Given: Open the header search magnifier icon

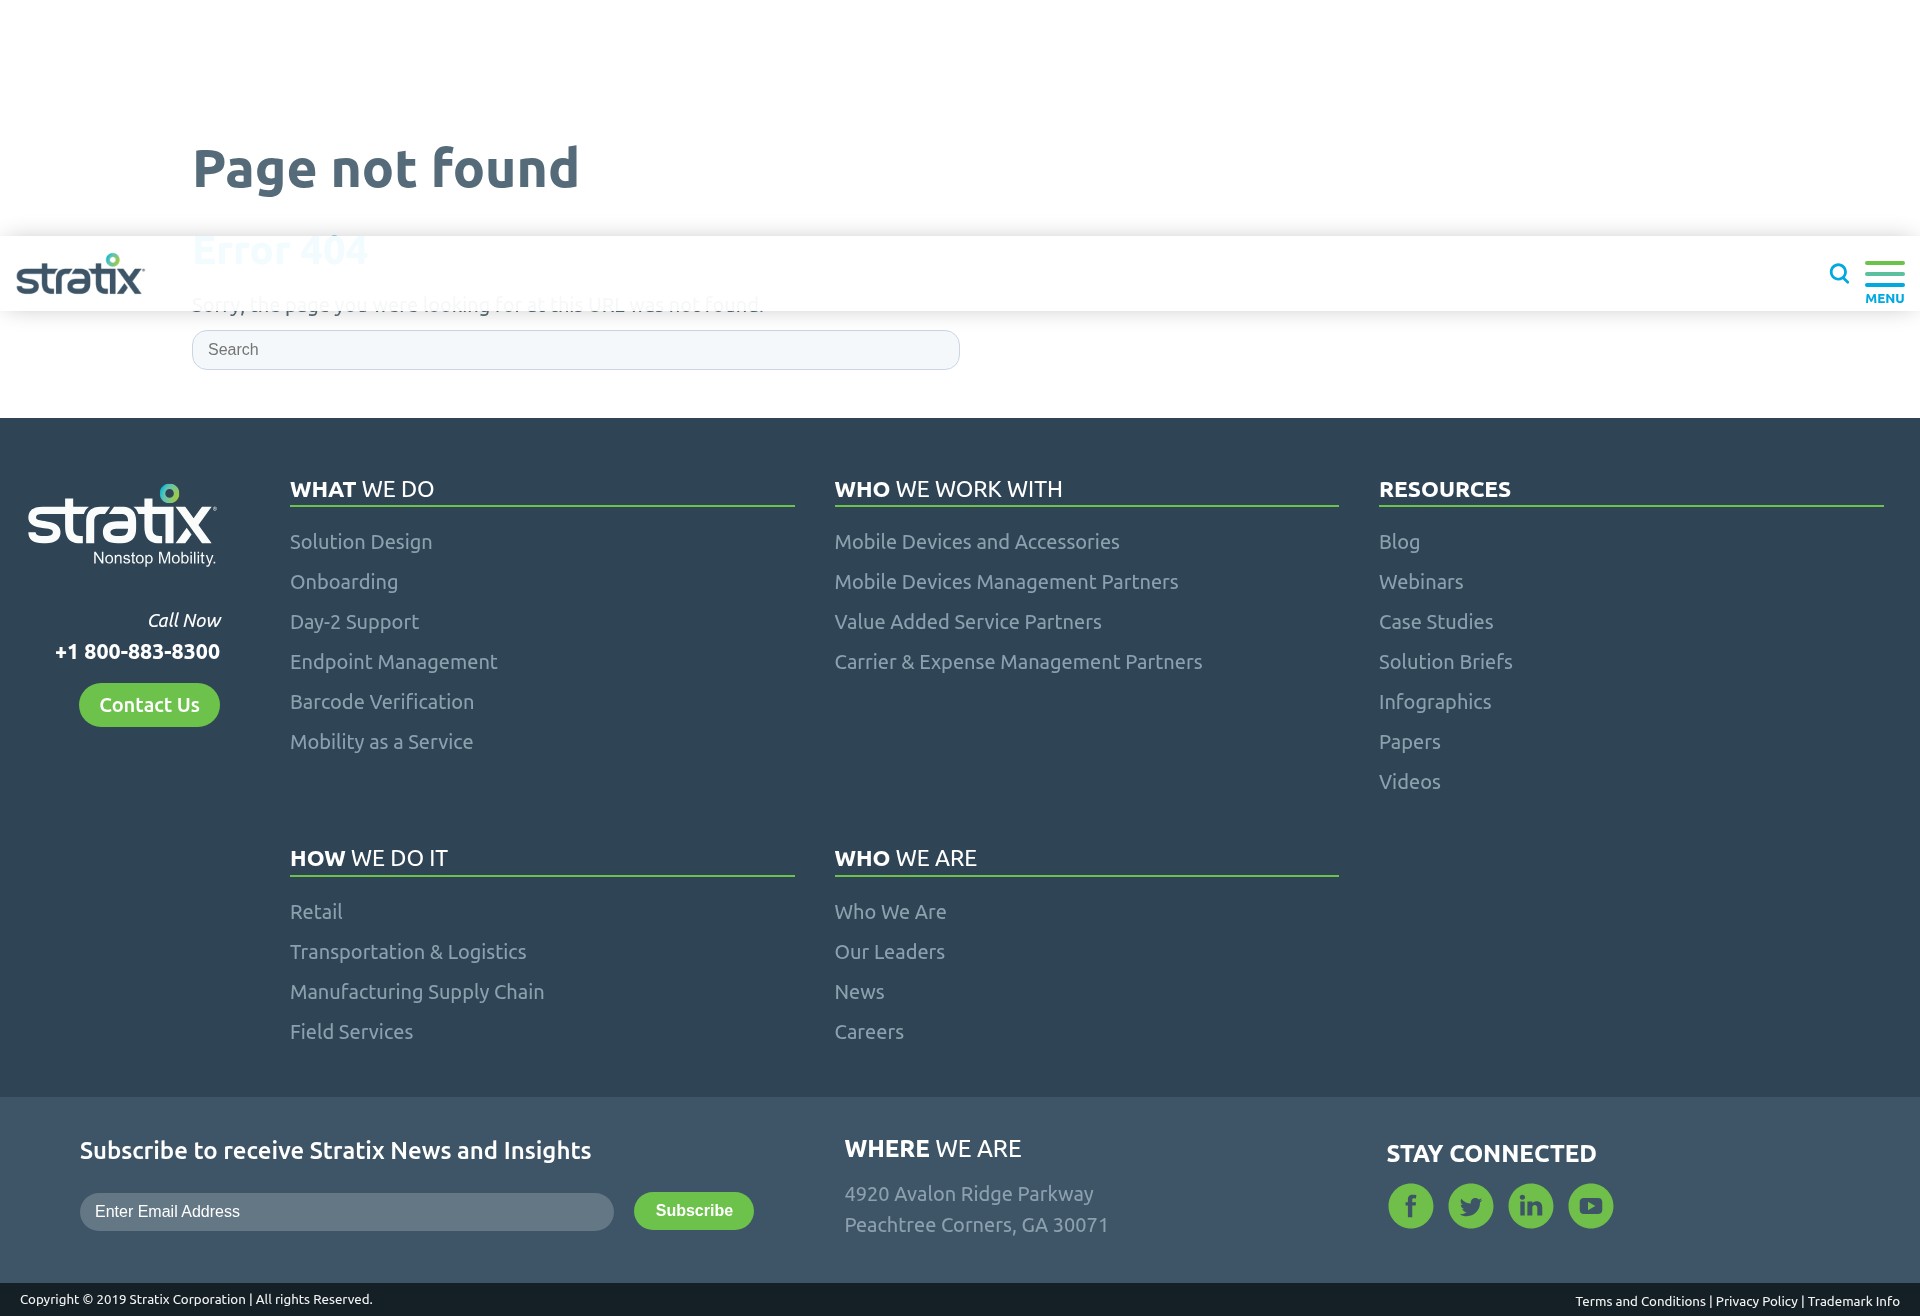Looking at the screenshot, I should click(x=1839, y=273).
